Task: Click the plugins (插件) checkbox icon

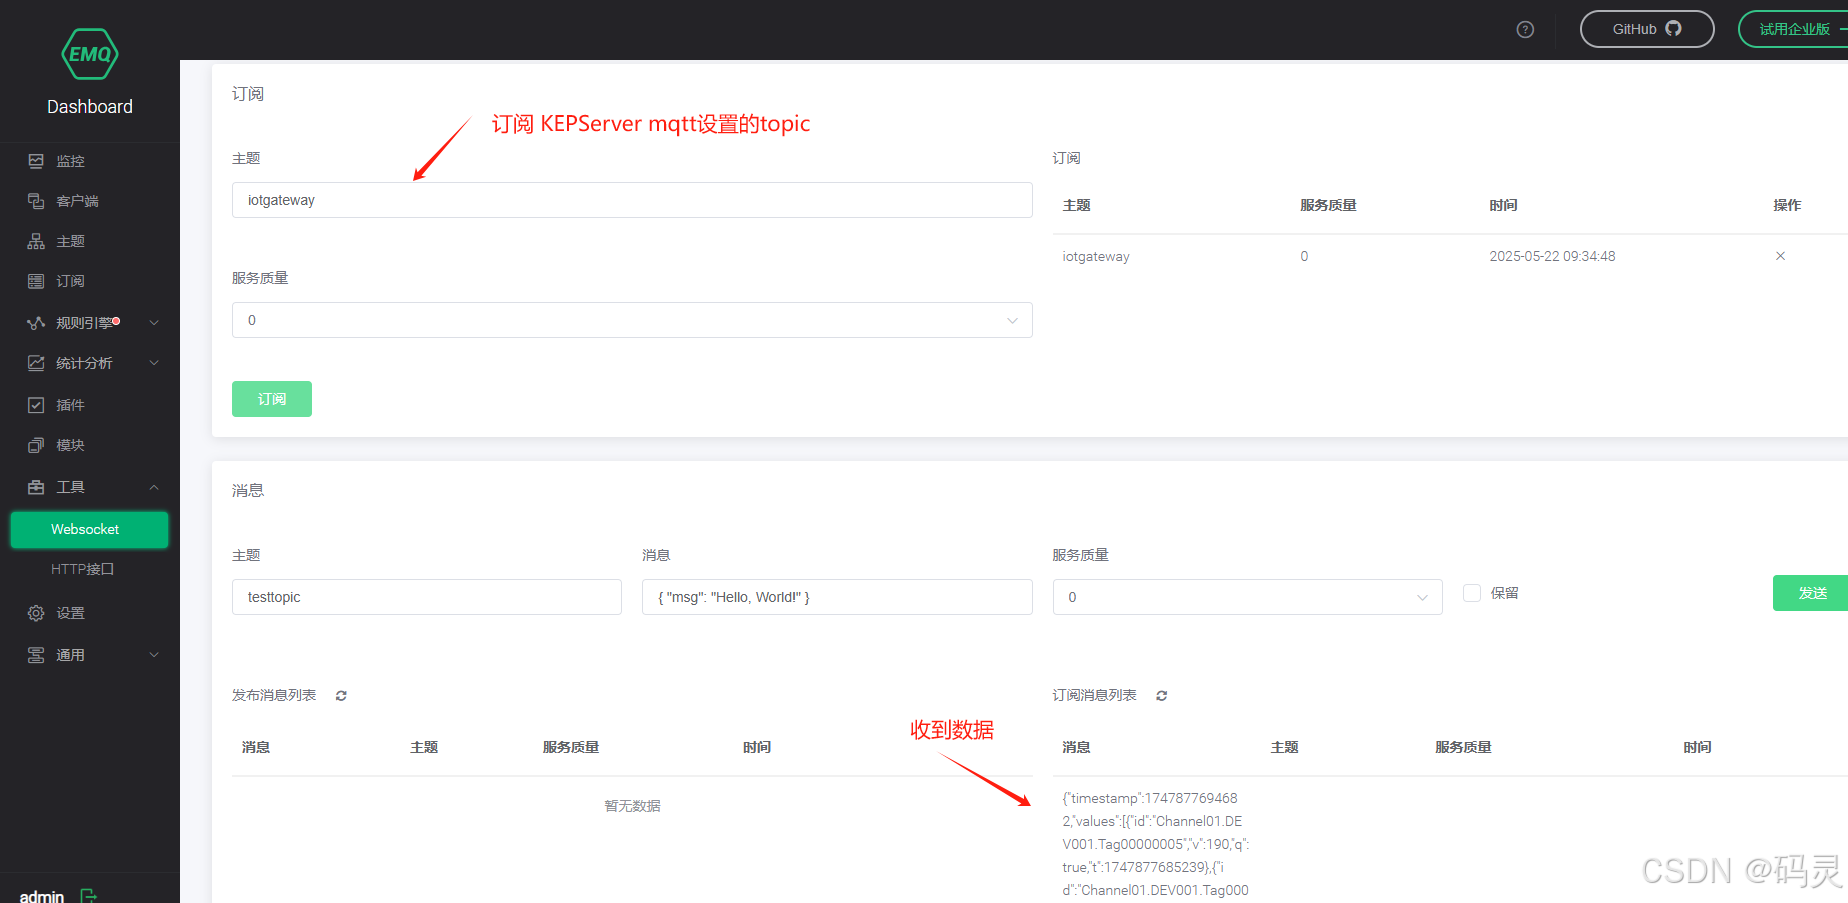Action: [36, 405]
